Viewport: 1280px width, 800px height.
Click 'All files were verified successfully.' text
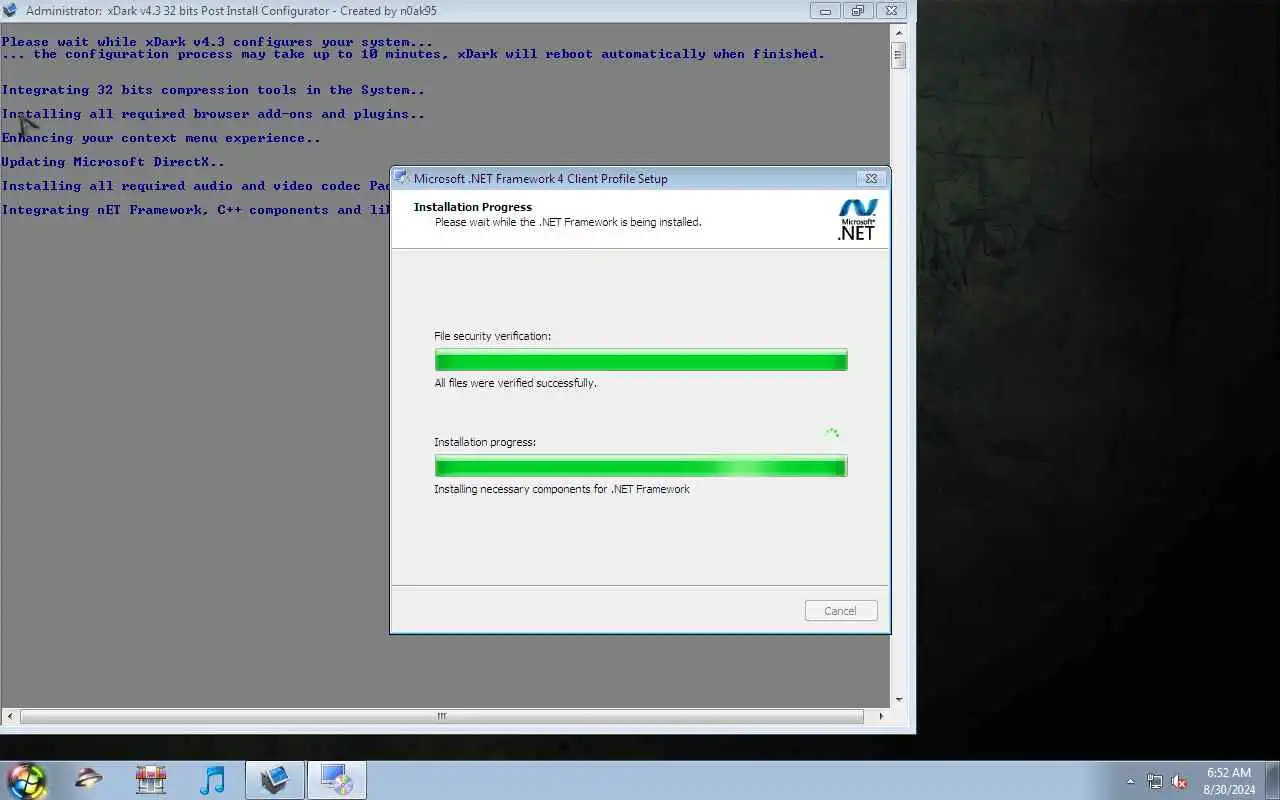click(515, 383)
